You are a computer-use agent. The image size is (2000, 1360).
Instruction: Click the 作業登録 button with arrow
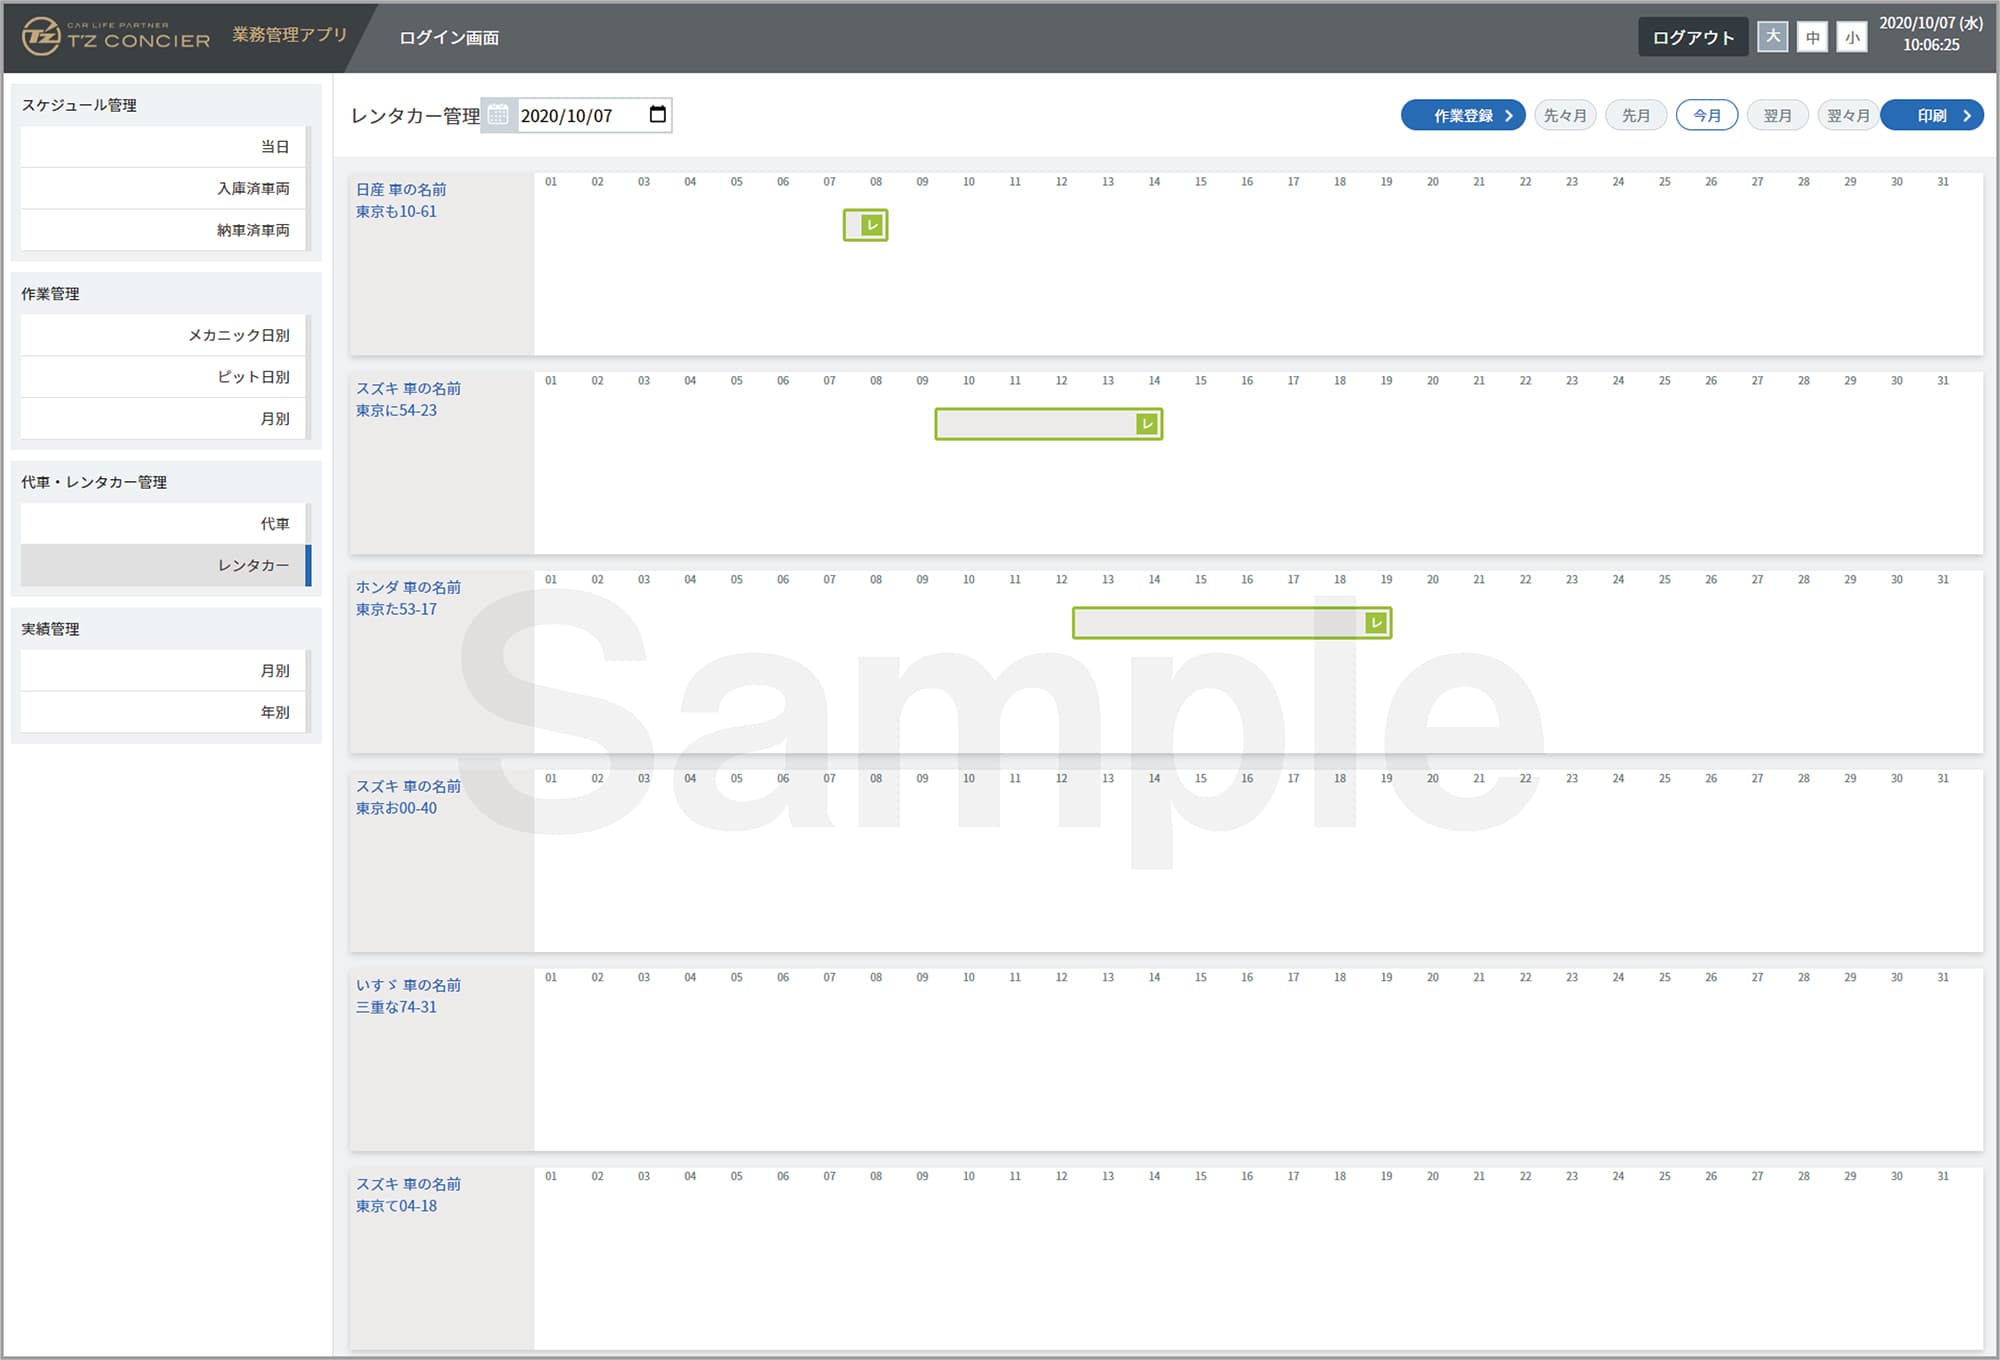(x=1463, y=115)
